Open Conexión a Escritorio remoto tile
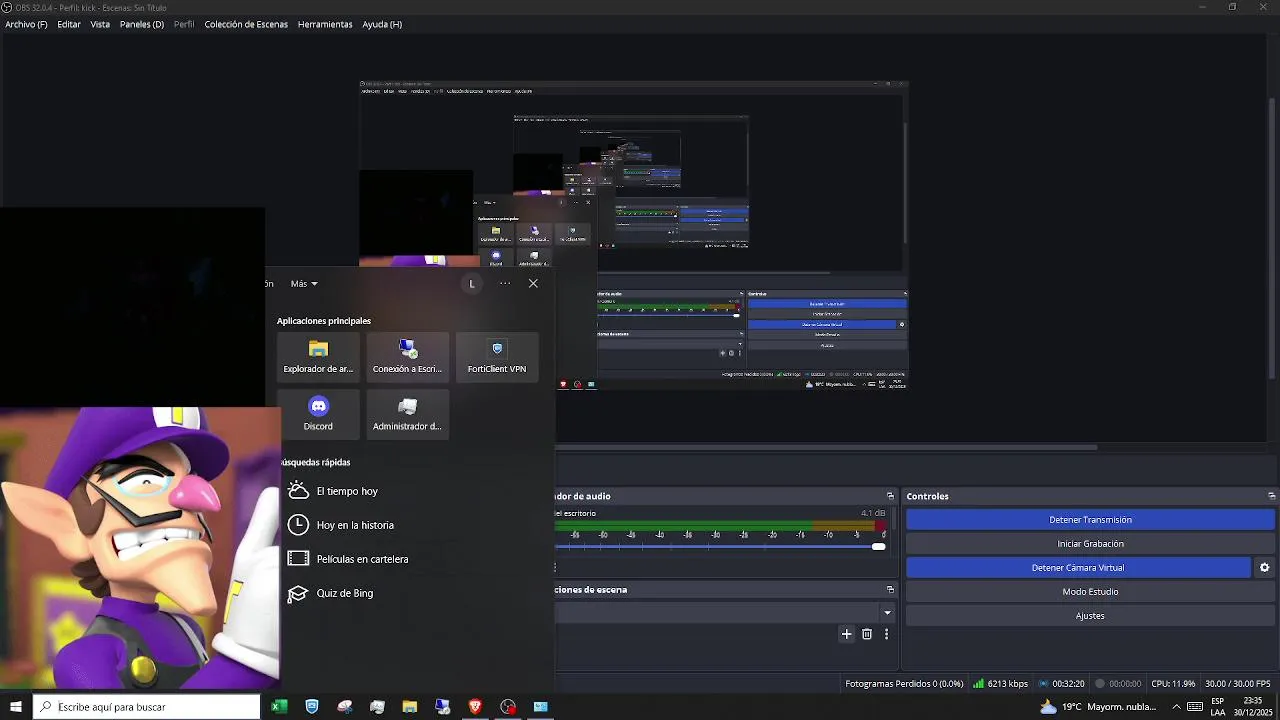 point(407,357)
